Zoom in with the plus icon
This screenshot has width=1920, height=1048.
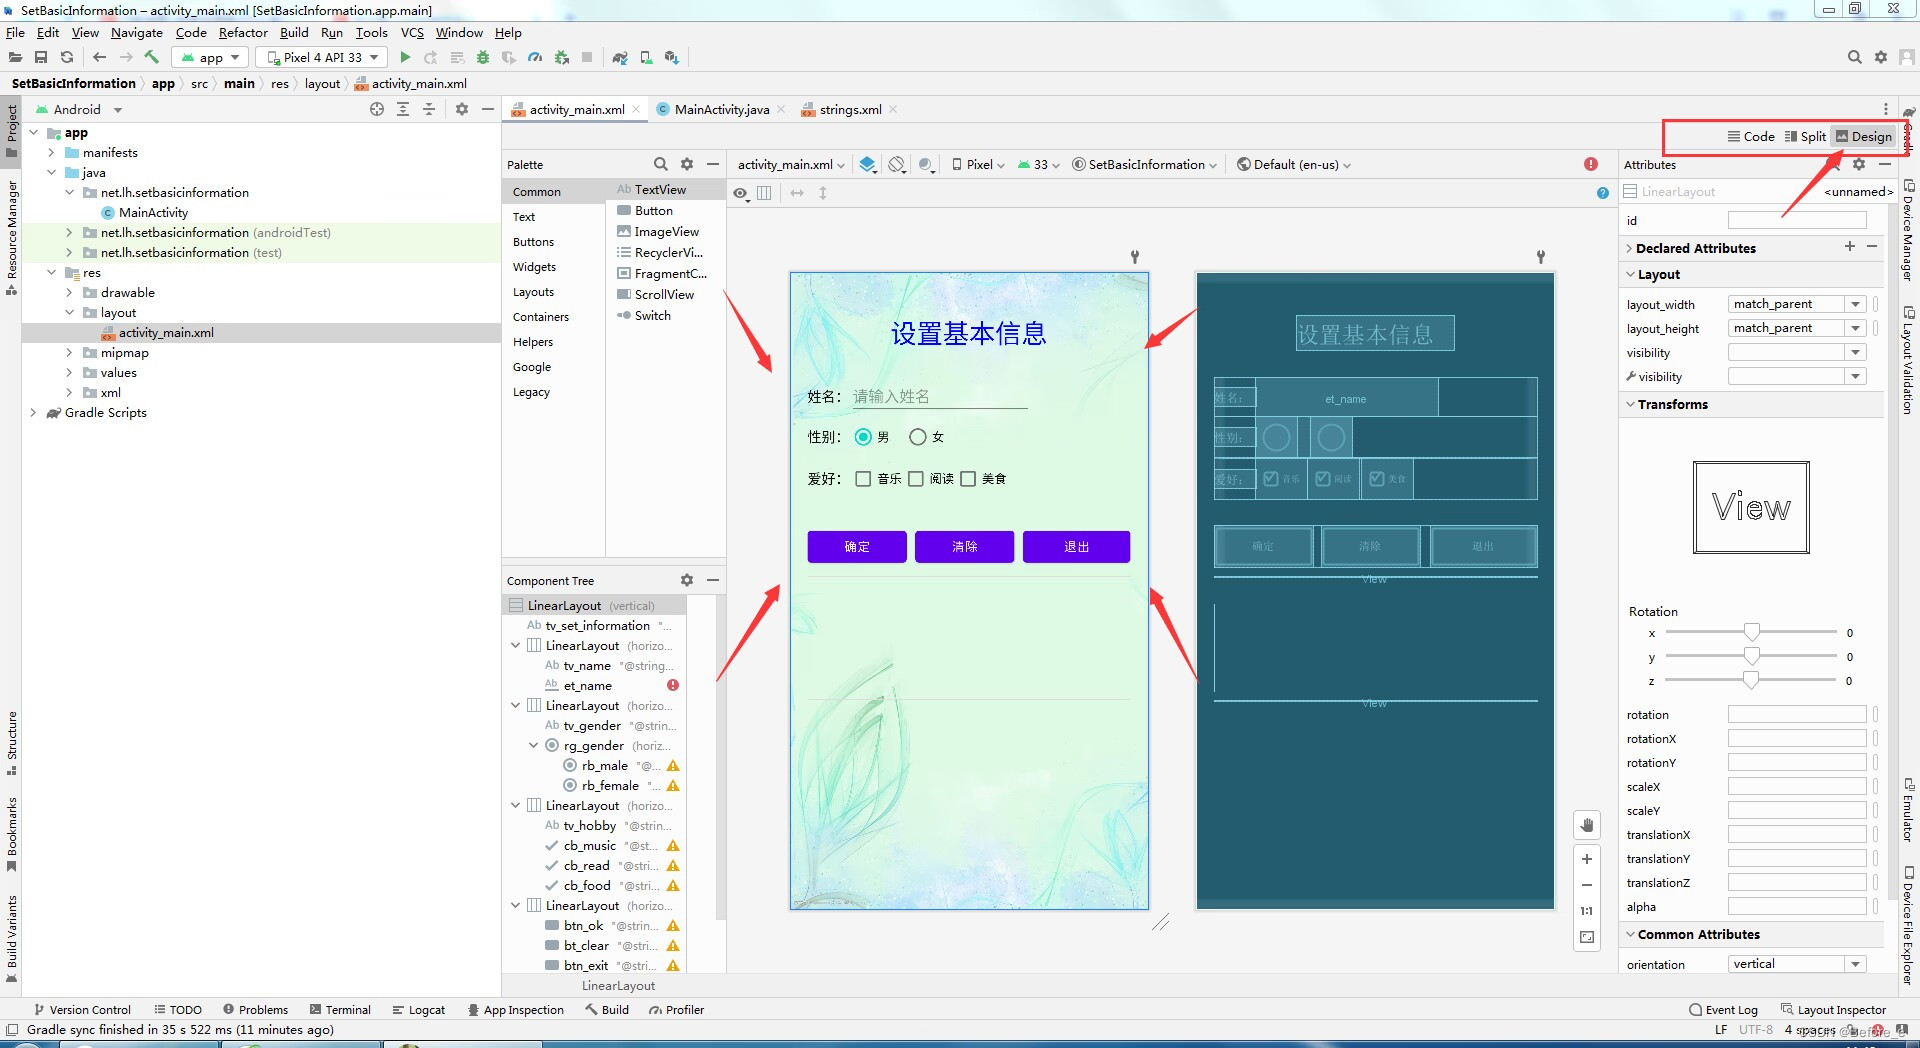(x=1587, y=859)
